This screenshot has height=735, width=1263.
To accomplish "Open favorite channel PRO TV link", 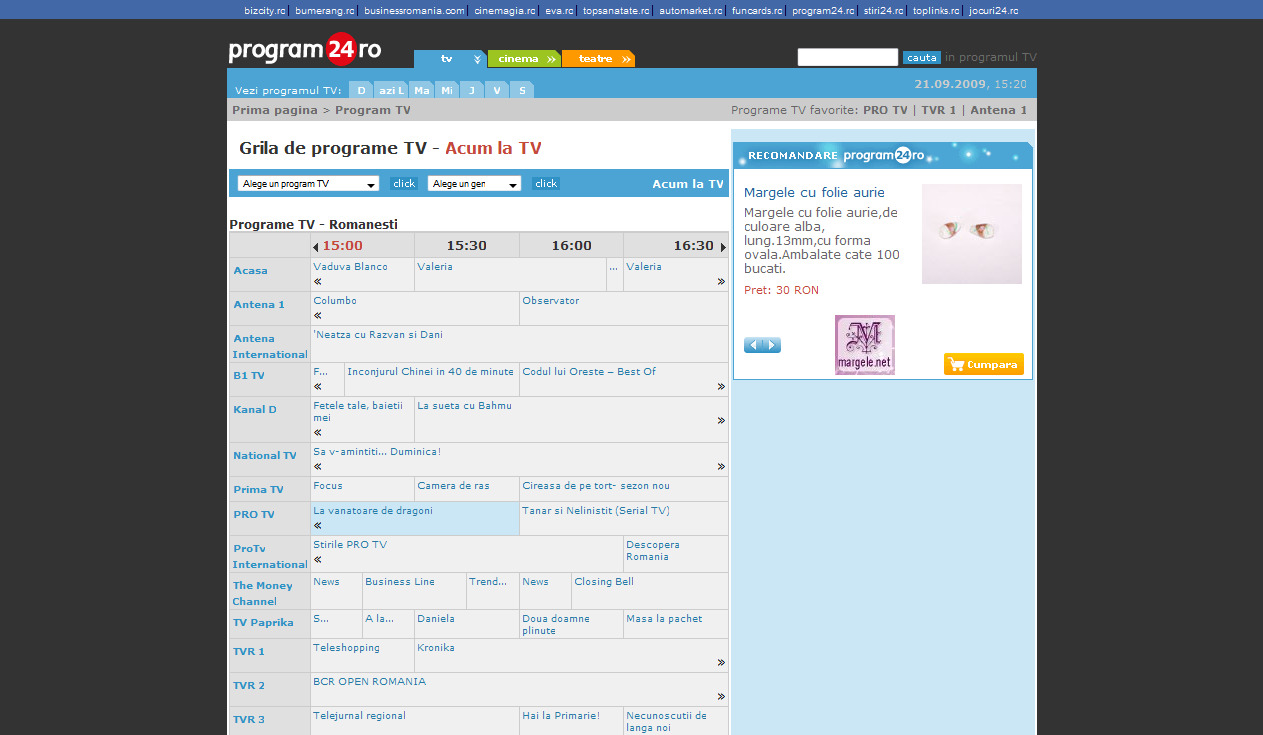I will pyautogui.click(x=885, y=110).
